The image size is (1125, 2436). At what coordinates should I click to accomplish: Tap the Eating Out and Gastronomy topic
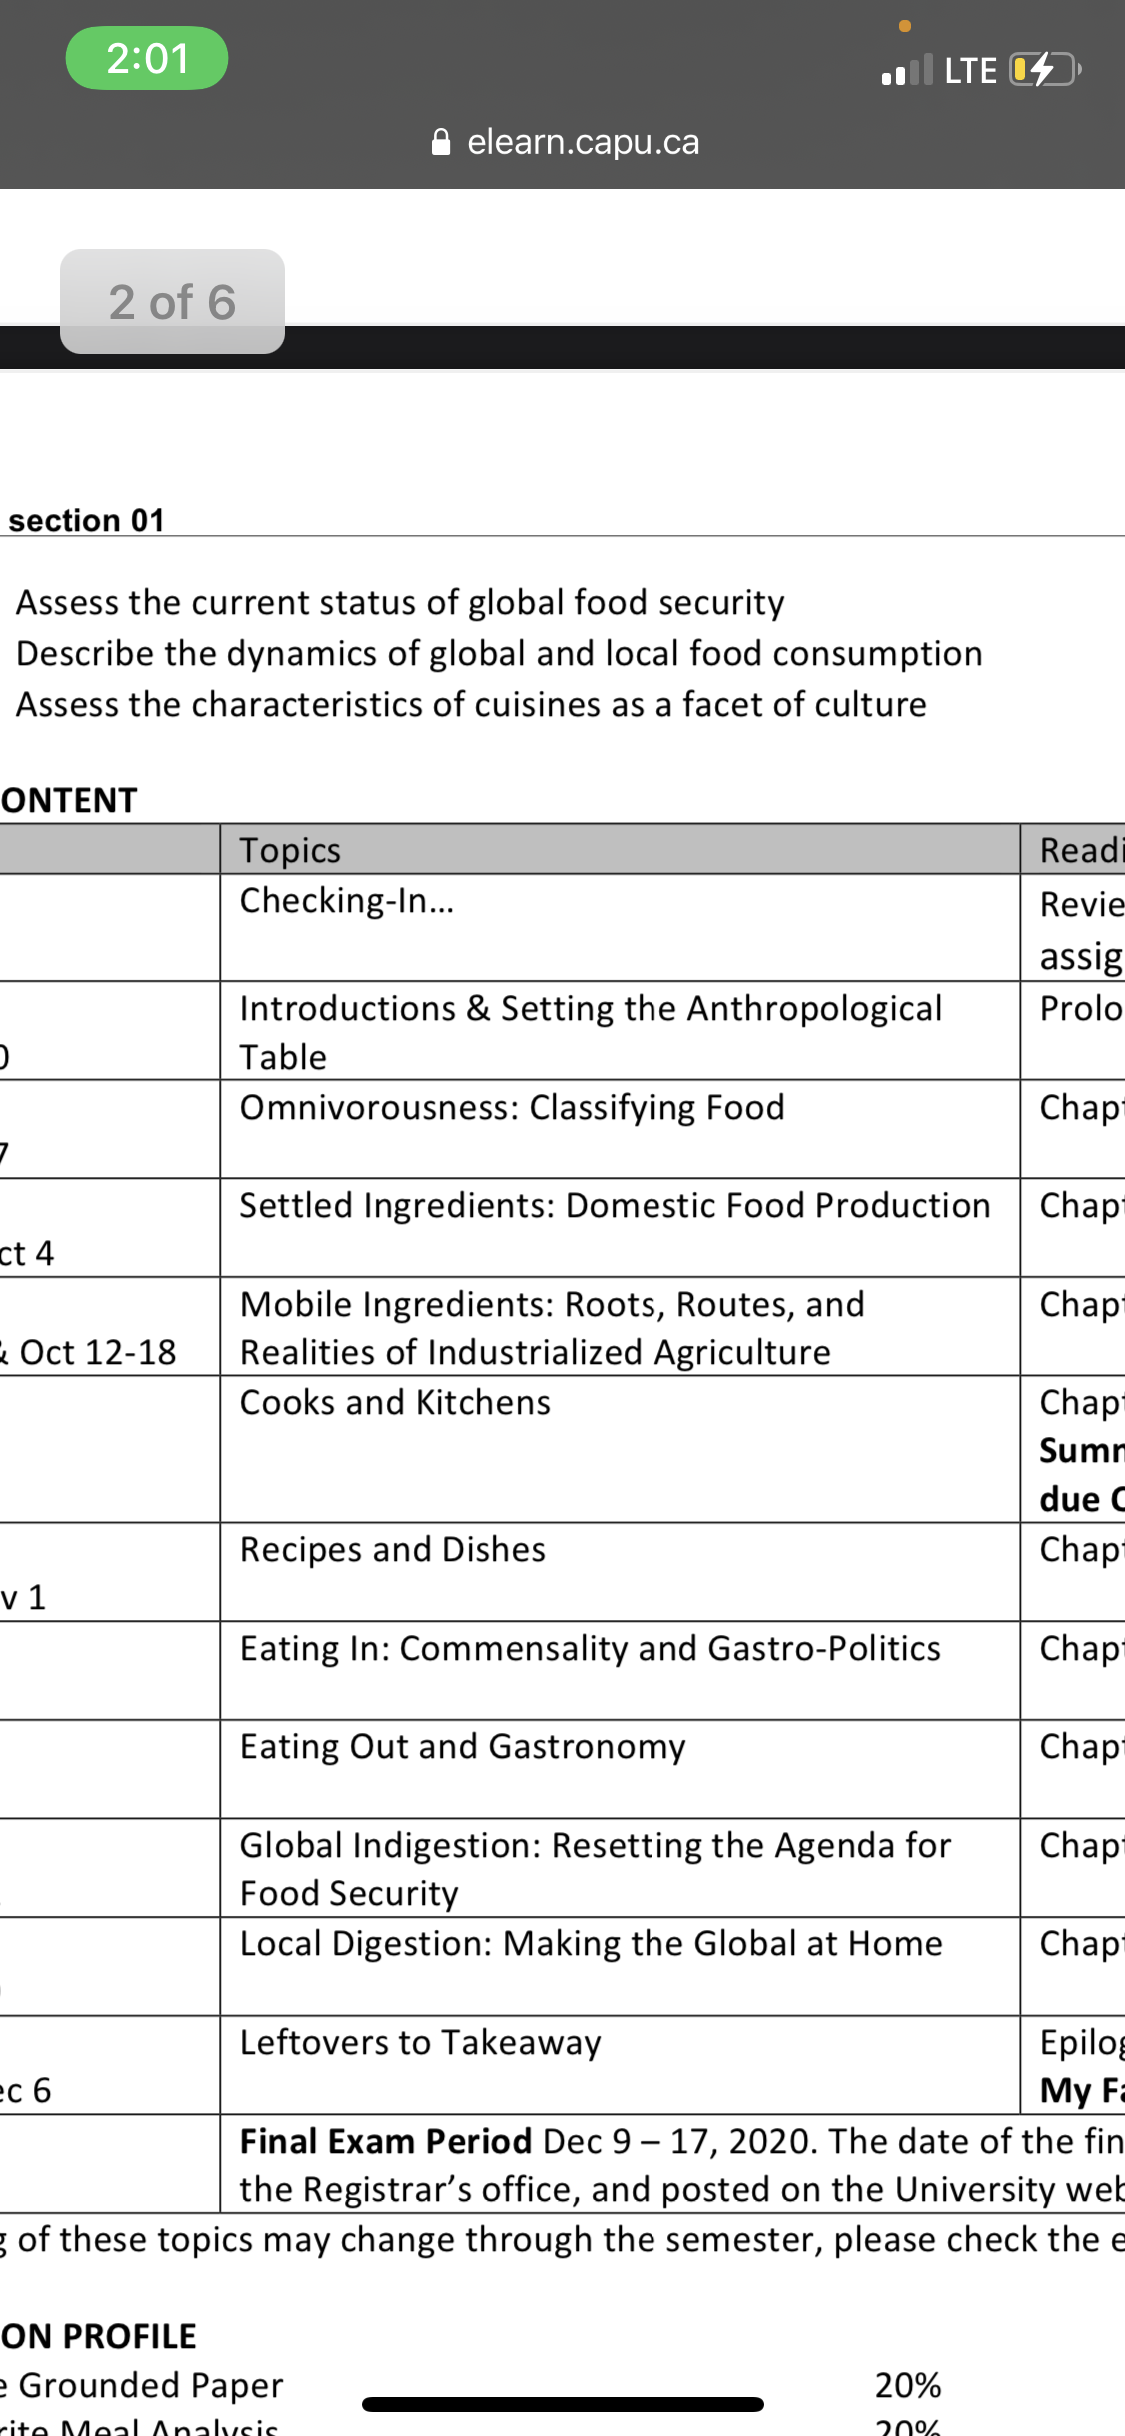coord(463,1746)
